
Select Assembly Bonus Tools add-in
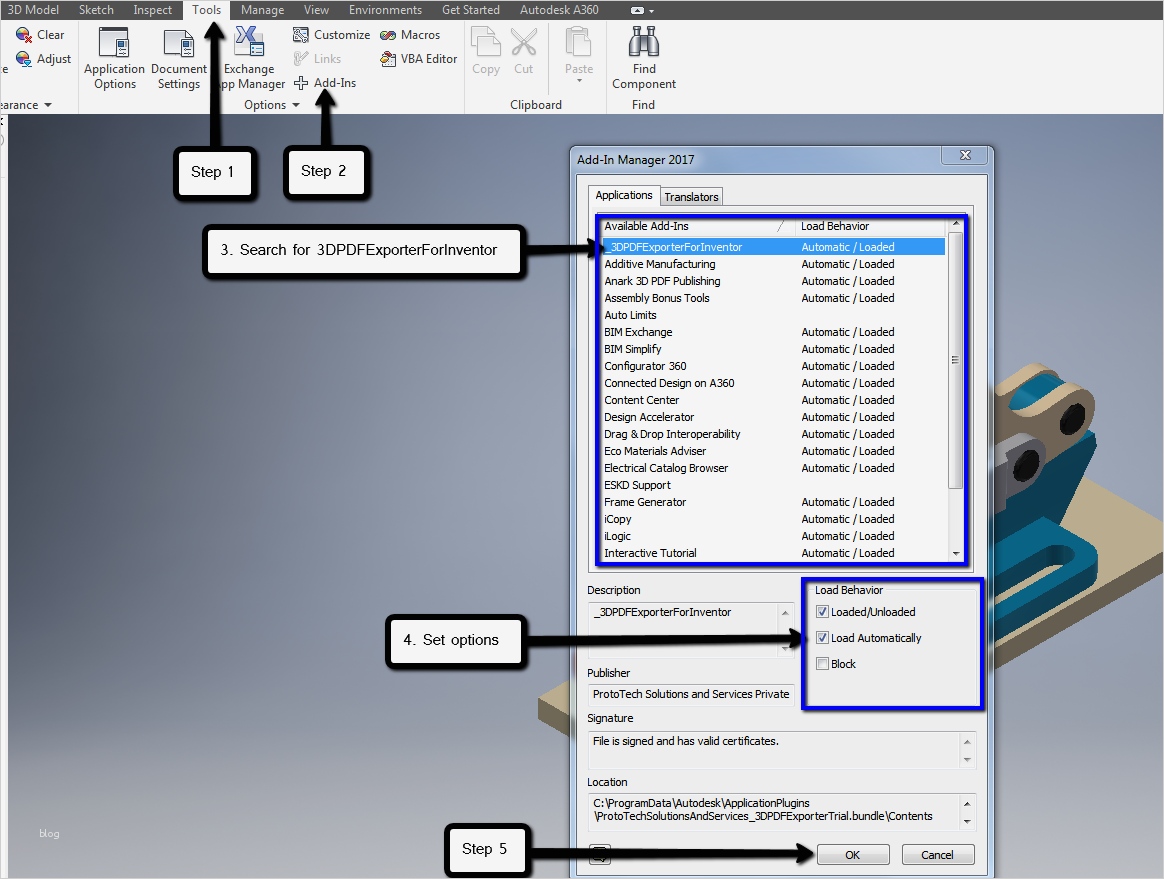(773, 298)
